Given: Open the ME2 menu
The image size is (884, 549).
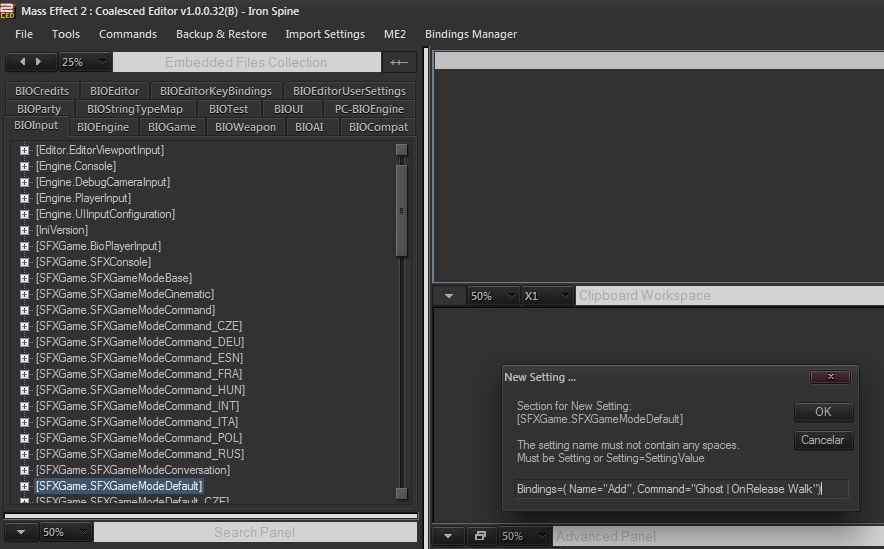Looking at the screenshot, I should click(395, 34).
